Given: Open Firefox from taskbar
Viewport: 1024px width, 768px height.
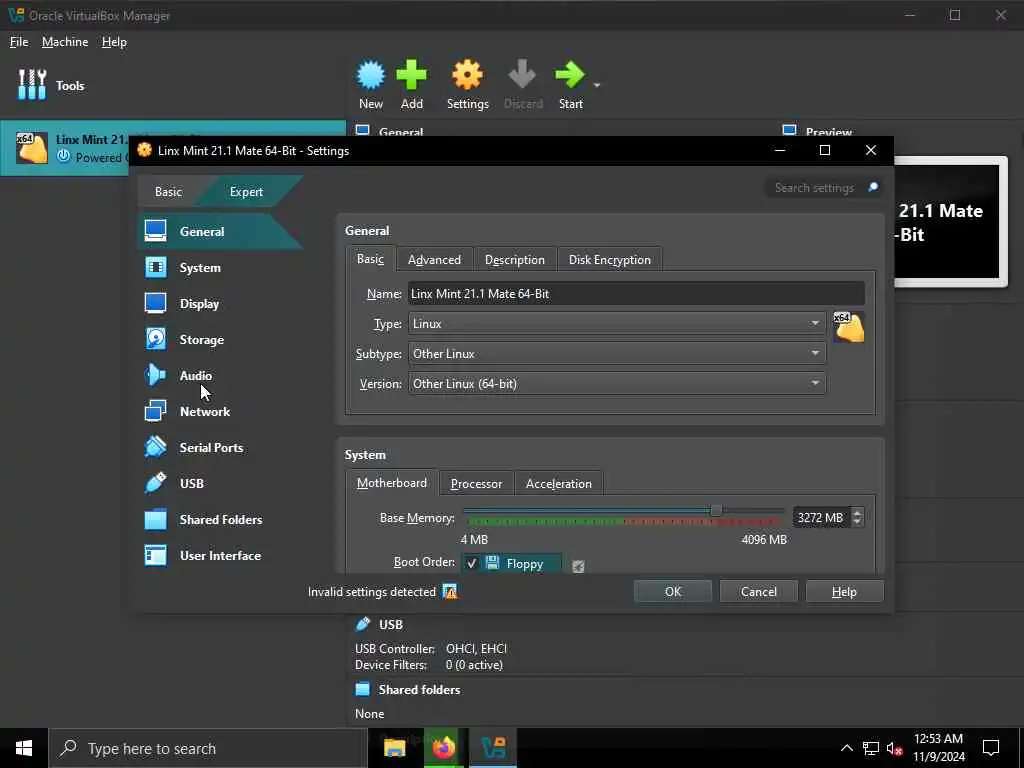Looking at the screenshot, I should click(443, 748).
